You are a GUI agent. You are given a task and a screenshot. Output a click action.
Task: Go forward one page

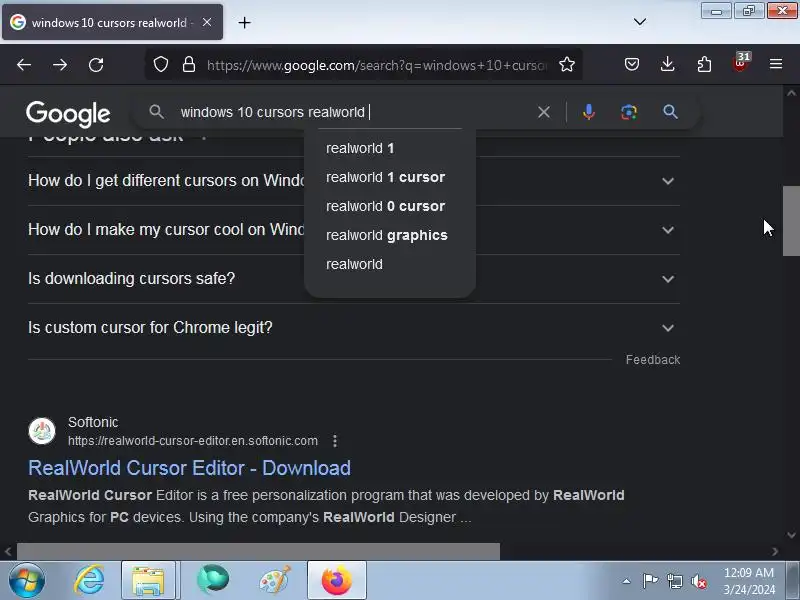[60, 65]
